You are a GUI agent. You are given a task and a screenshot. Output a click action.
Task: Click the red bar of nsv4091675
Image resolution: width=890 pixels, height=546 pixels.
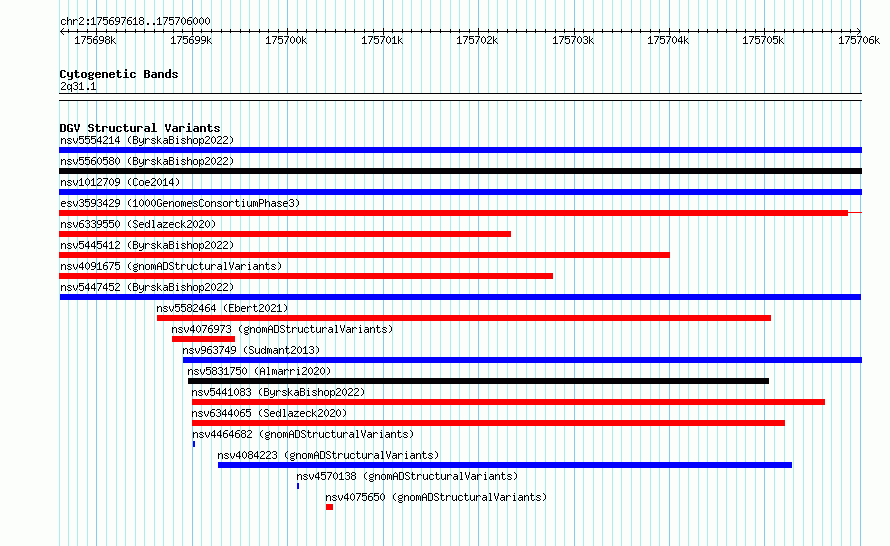(x=306, y=276)
